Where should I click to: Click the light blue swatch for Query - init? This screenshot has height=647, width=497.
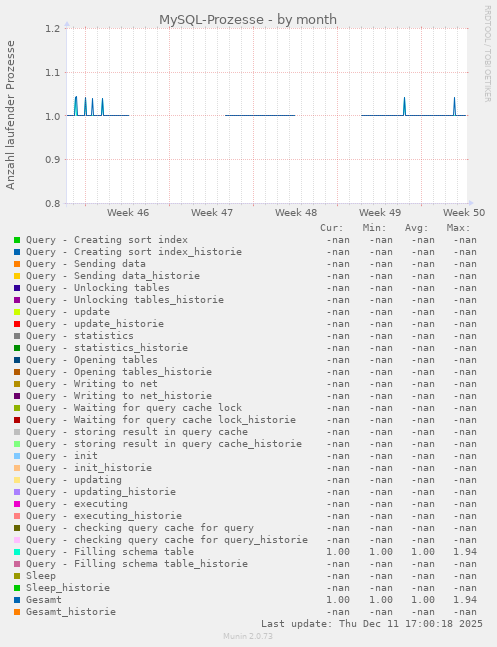coord(17,456)
